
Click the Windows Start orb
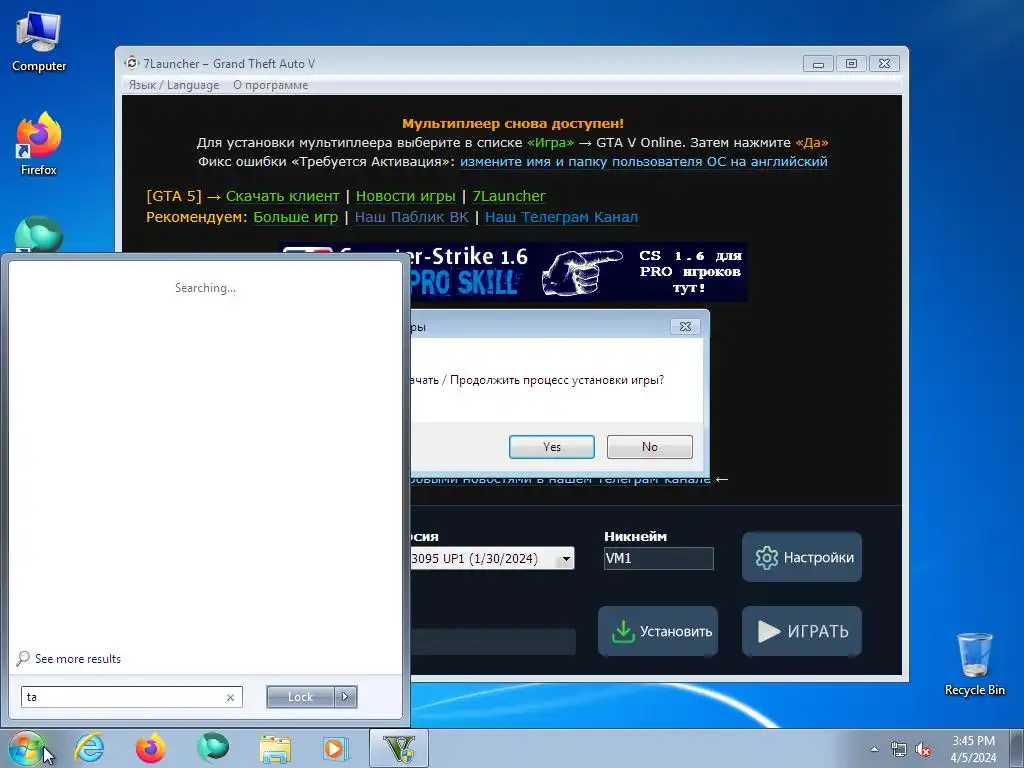click(26, 748)
